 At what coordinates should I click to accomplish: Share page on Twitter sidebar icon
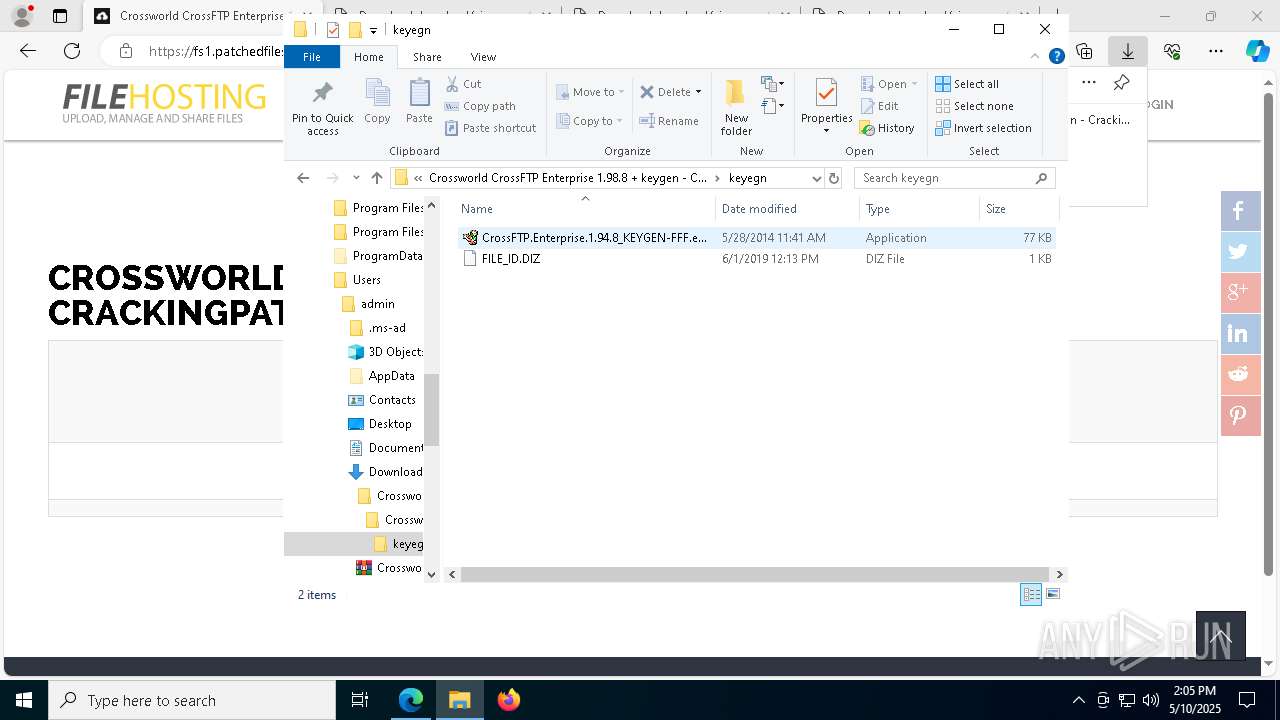pyautogui.click(x=1238, y=252)
